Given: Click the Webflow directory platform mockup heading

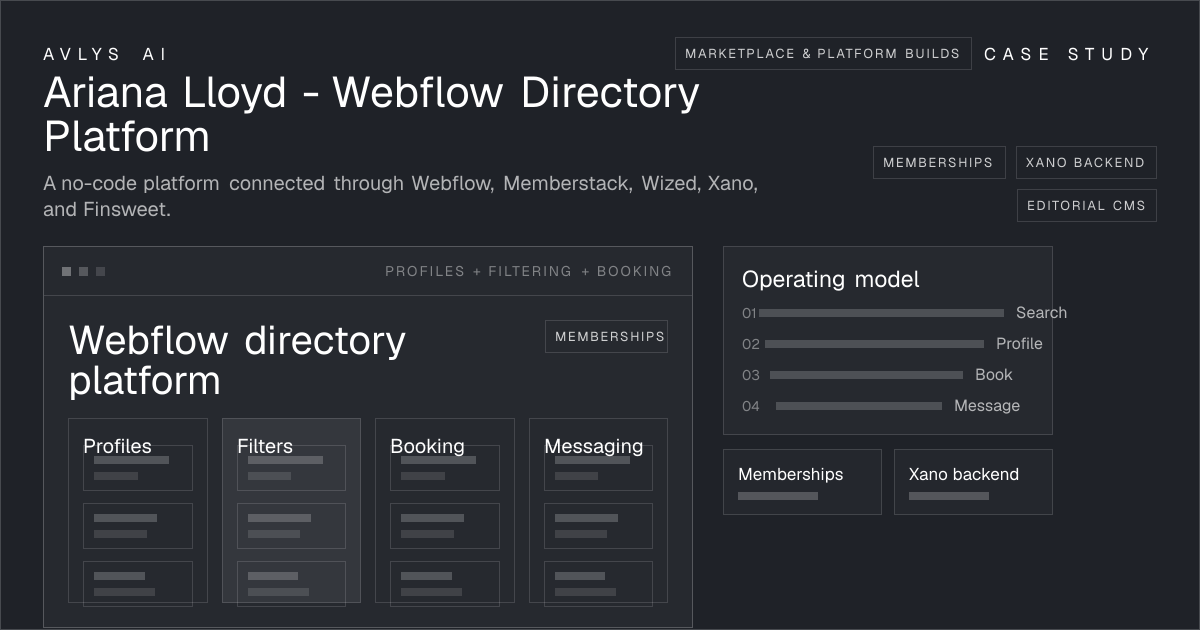Looking at the screenshot, I should pyautogui.click(x=237, y=360).
